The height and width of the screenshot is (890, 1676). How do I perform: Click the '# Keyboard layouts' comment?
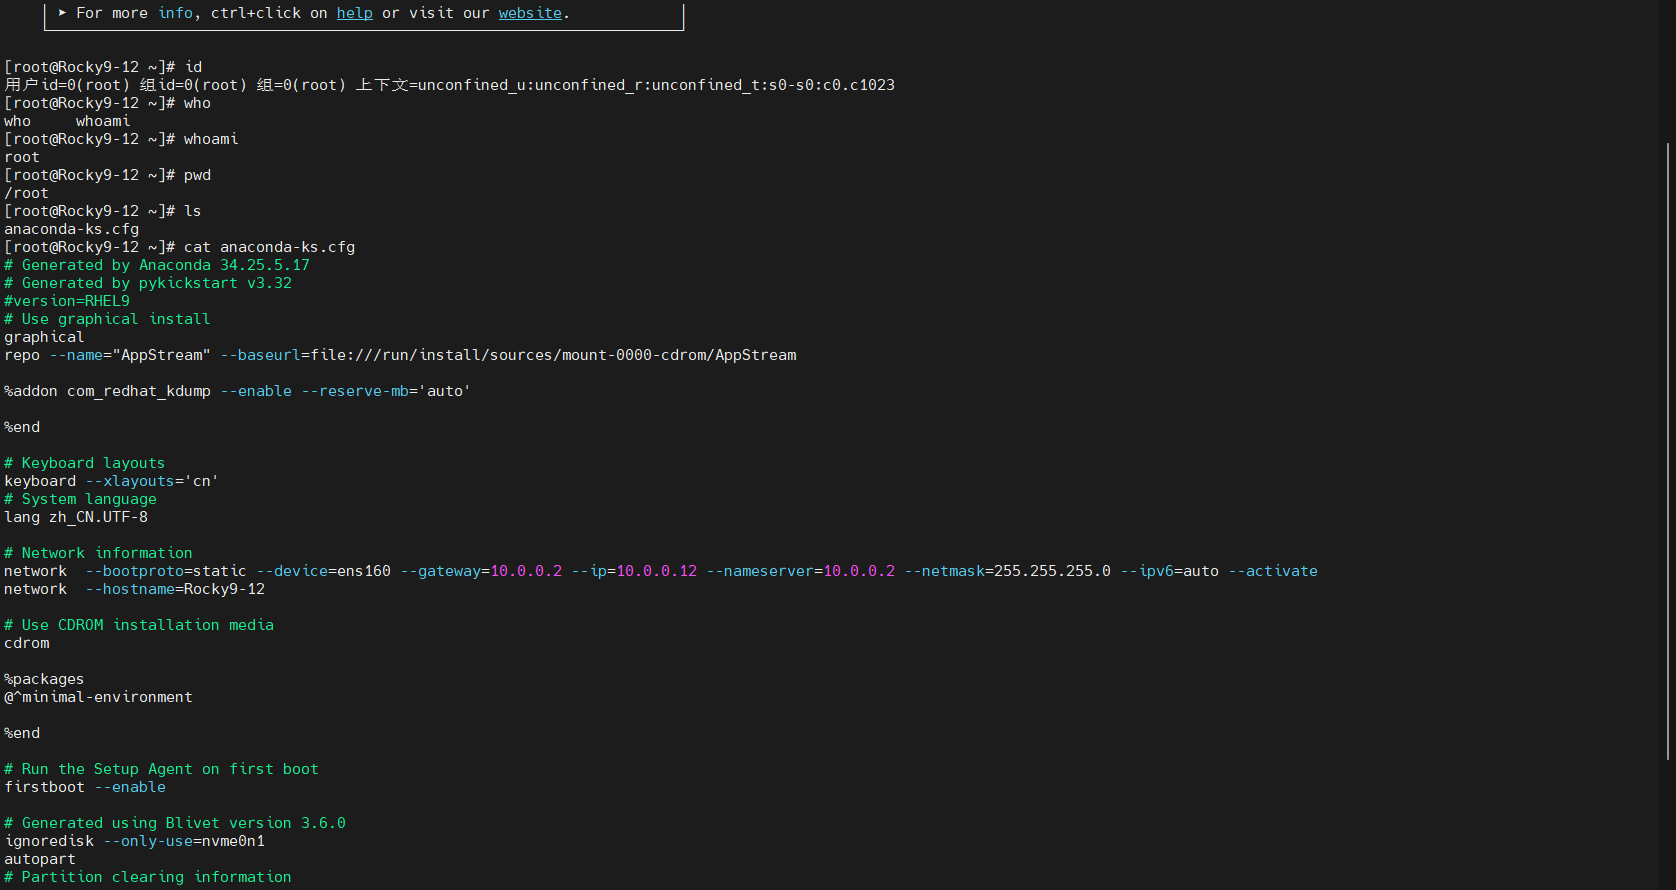coord(85,463)
